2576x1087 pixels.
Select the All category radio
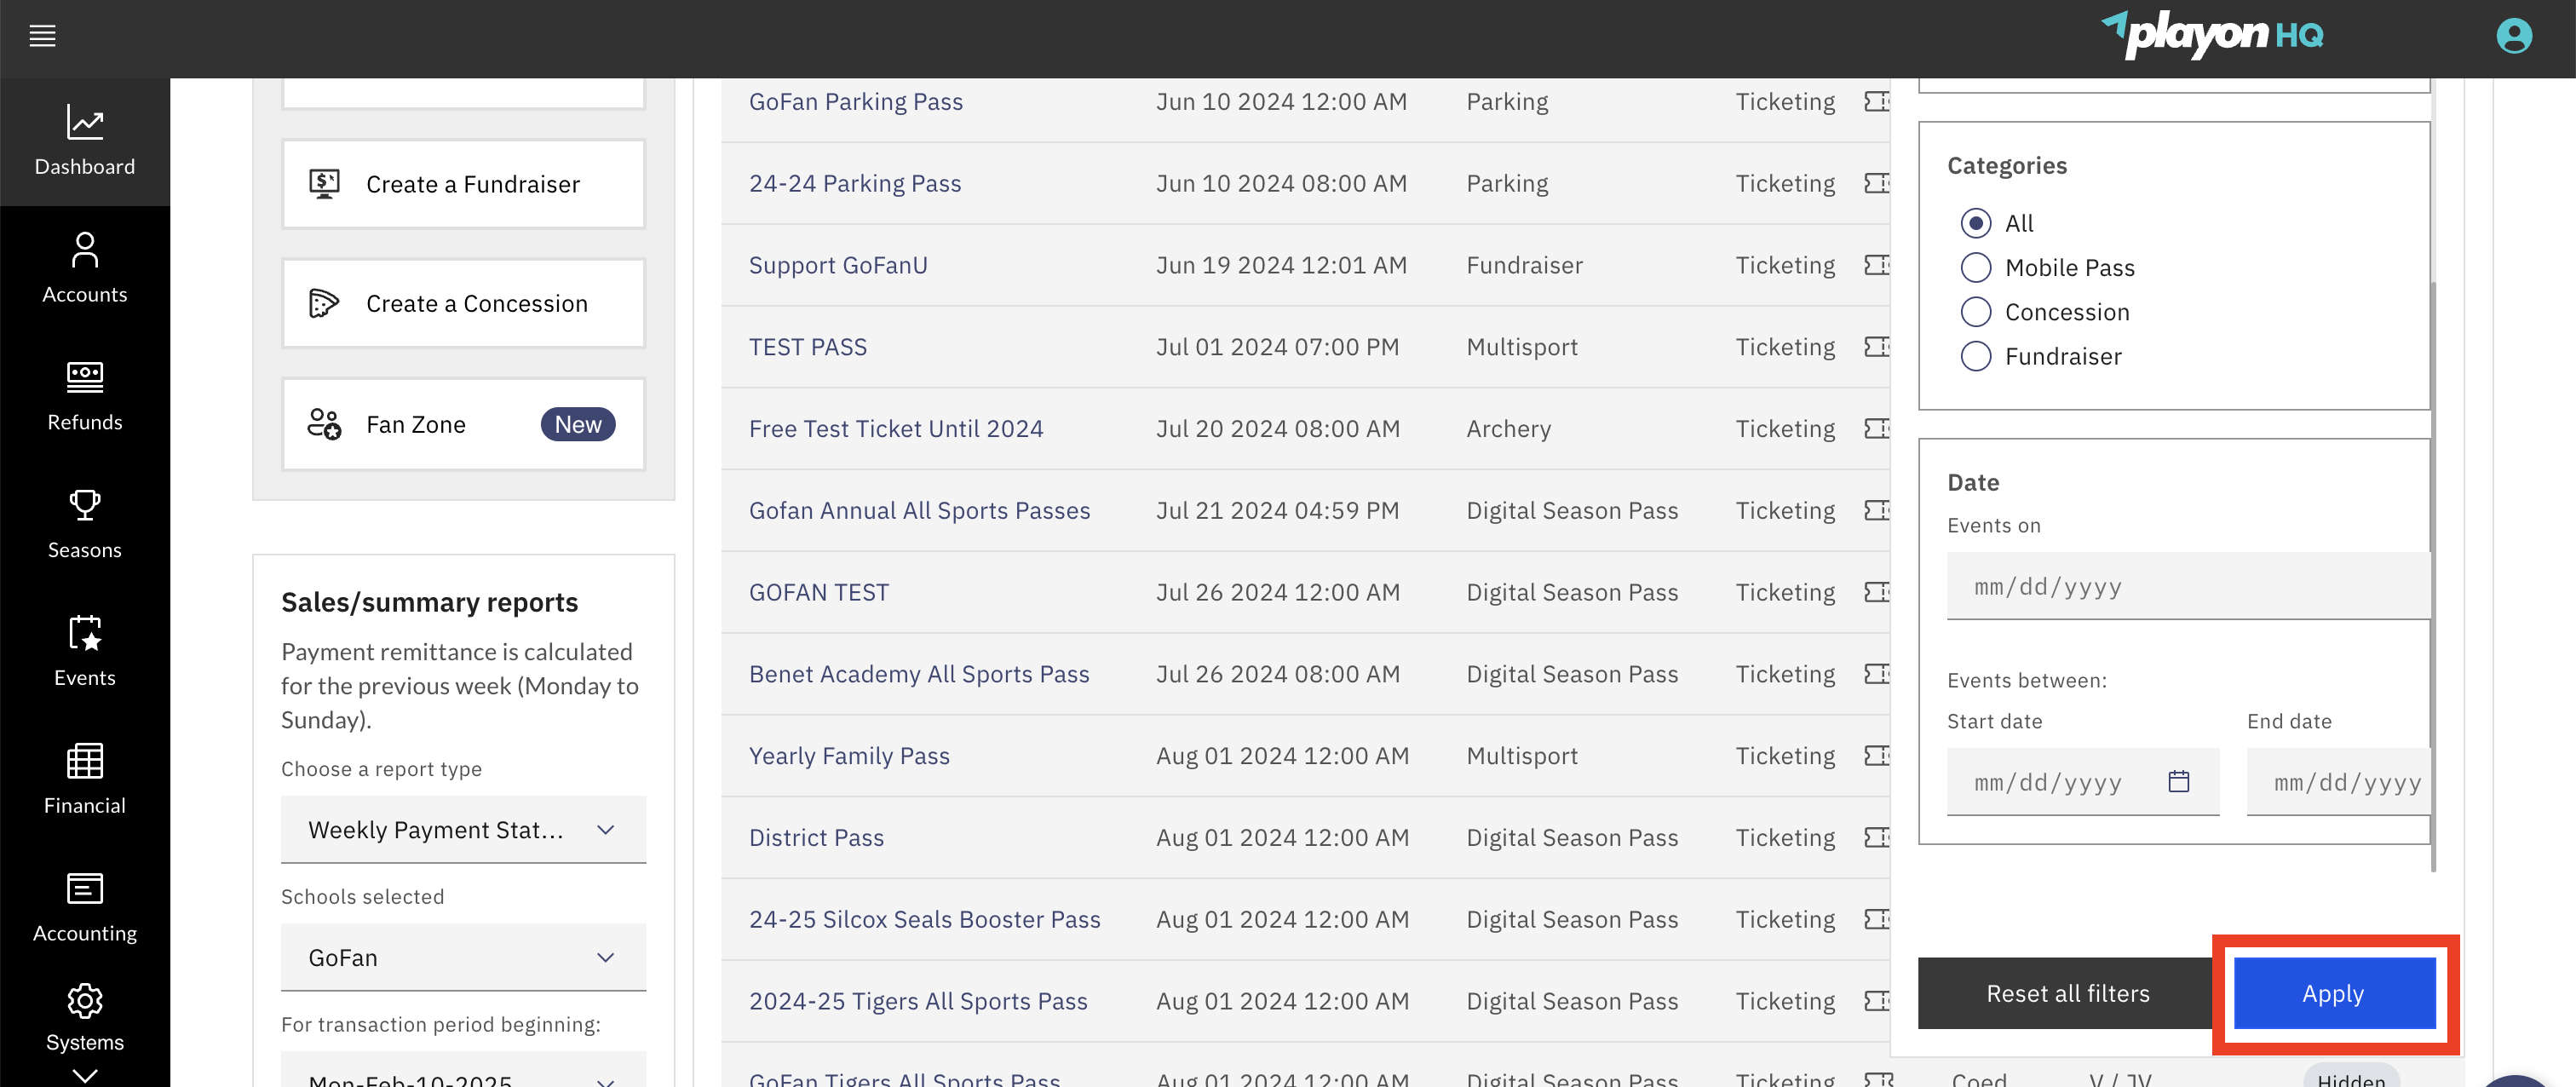tap(1976, 224)
